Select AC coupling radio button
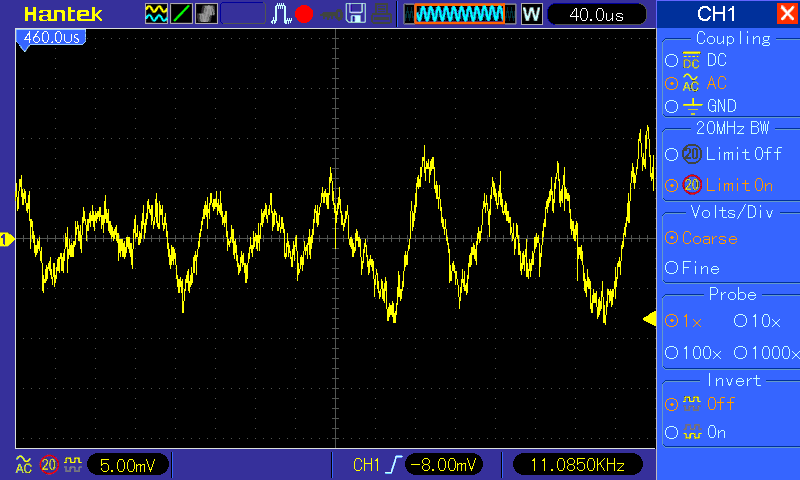This screenshot has width=800, height=480. point(671,83)
